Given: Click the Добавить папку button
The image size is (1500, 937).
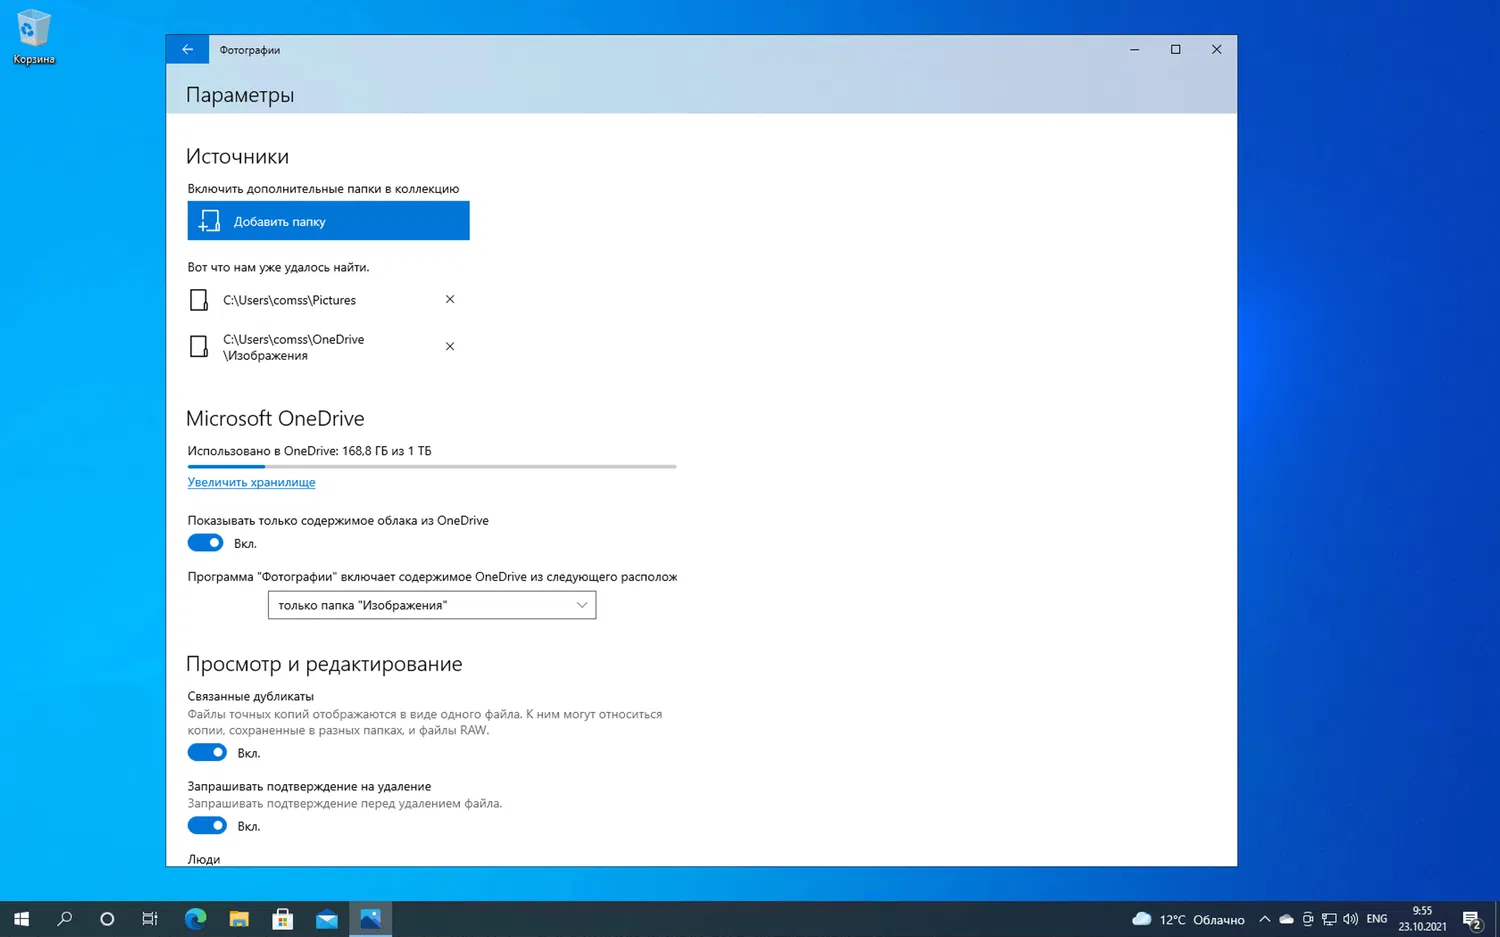Looking at the screenshot, I should (x=328, y=221).
